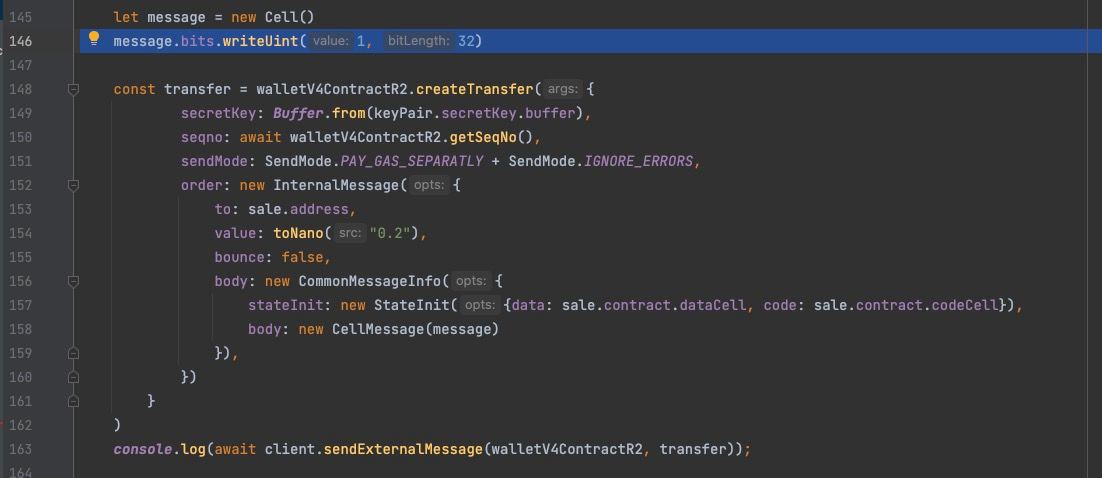This screenshot has width=1102, height=478.
Task: Click the stateInit property key on line 157
Action: 286,304
